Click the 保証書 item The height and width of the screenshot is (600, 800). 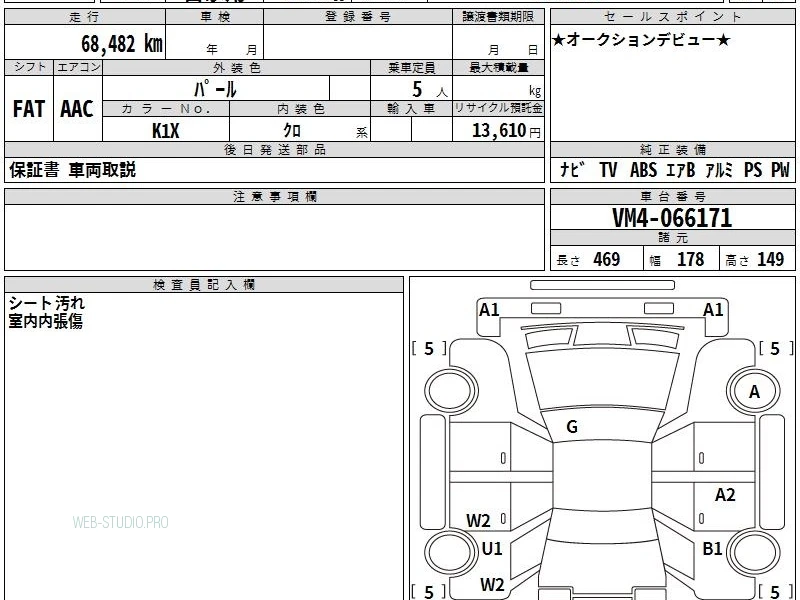(x=34, y=170)
